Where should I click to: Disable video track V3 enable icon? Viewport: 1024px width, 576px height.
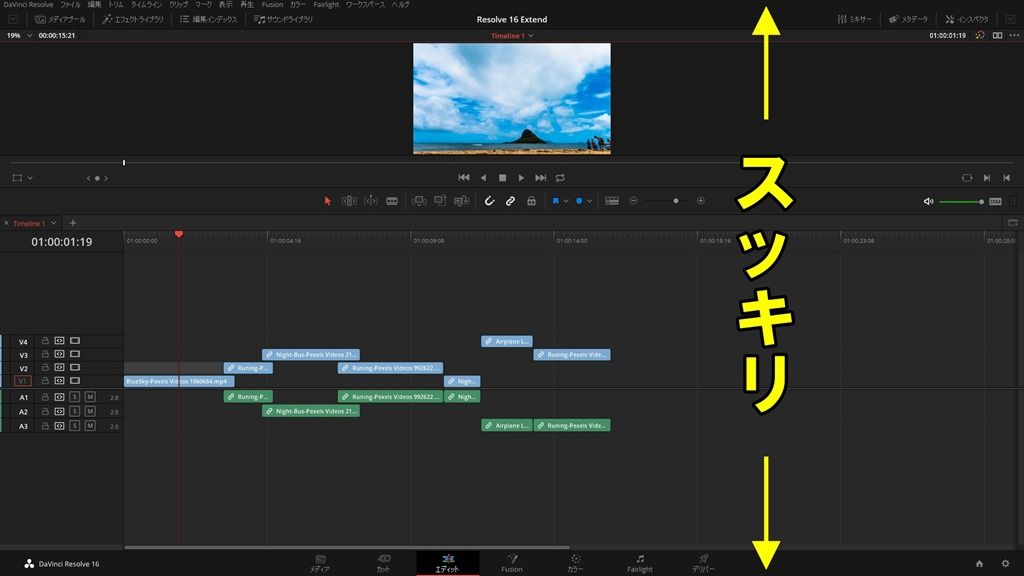(x=75, y=355)
